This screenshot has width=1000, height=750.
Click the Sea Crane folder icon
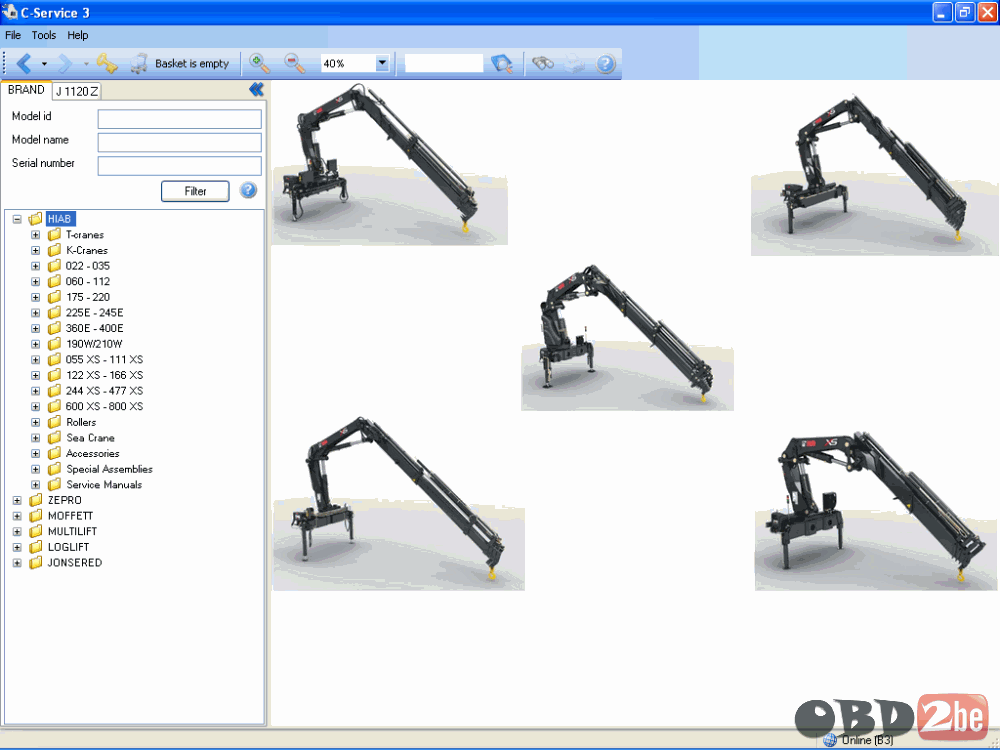[54, 438]
